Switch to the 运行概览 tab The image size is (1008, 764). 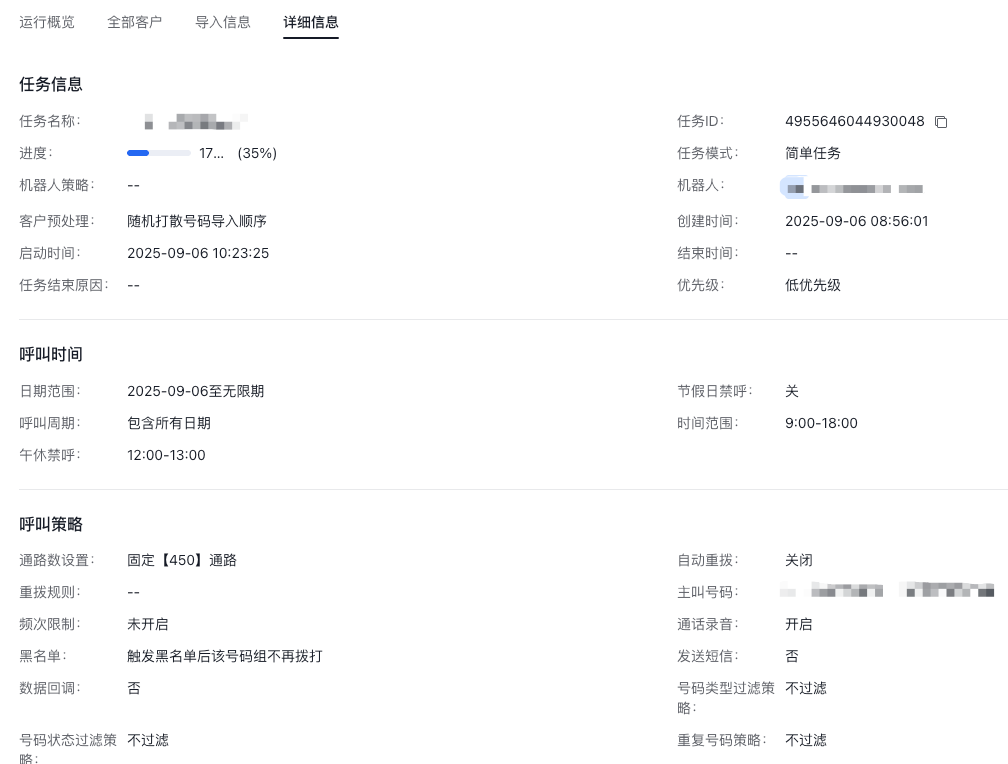pyautogui.click(x=47, y=22)
